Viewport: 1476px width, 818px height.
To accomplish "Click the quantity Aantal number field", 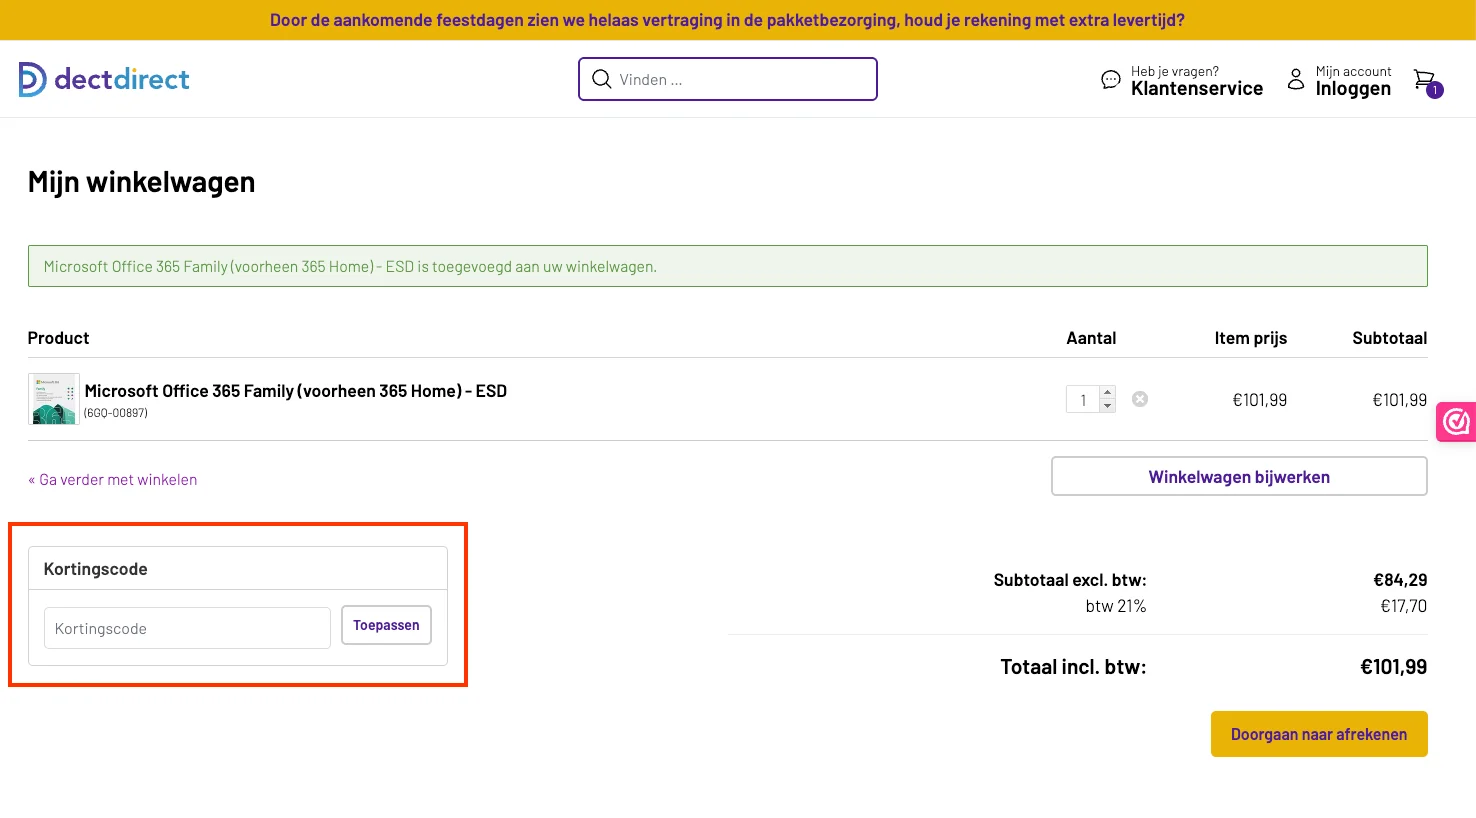I will coord(1083,400).
